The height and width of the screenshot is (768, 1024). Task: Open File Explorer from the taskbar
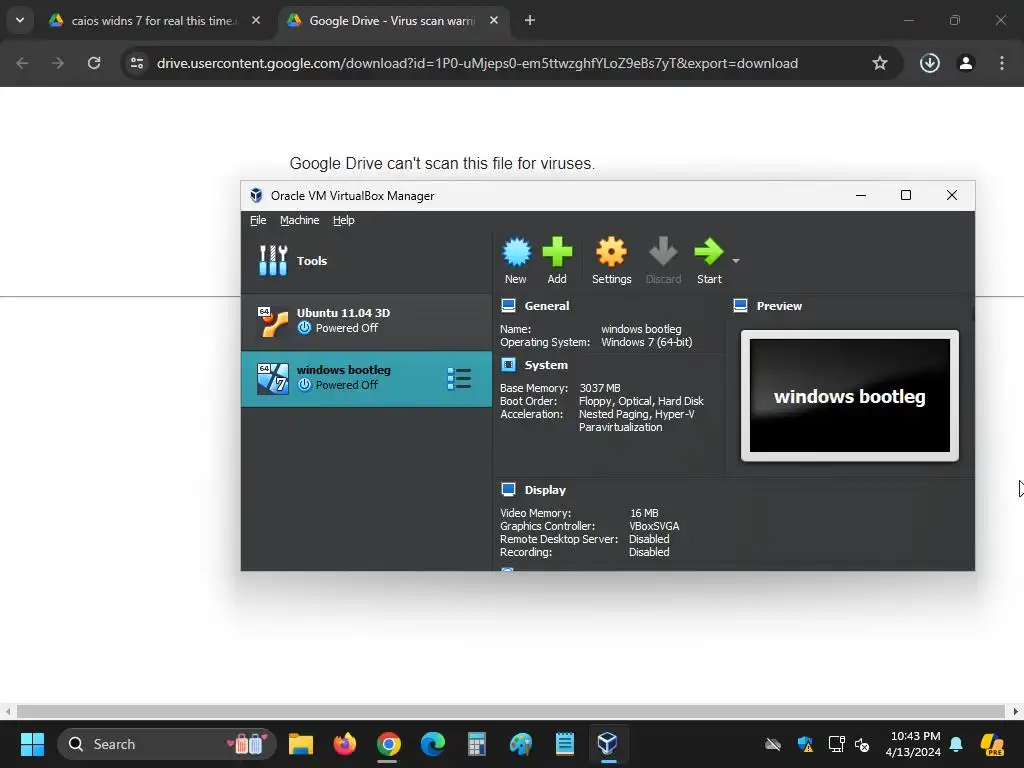(x=301, y=744)
